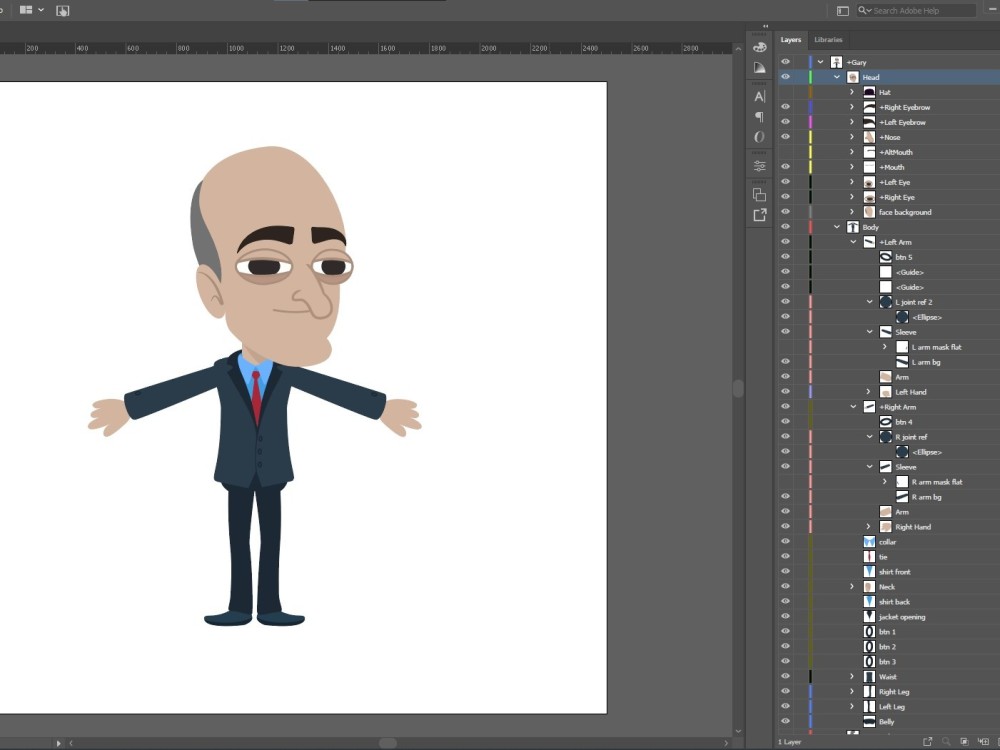Viewport: 1000px width, 750px height.
Task: Hide the Left Hand layer
Action: point(786,392)
